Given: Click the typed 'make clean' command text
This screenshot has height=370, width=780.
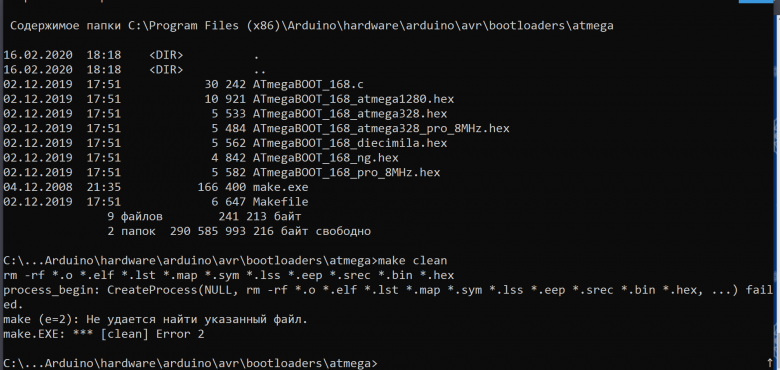Looking at the screenshot, I should (412, 261).
